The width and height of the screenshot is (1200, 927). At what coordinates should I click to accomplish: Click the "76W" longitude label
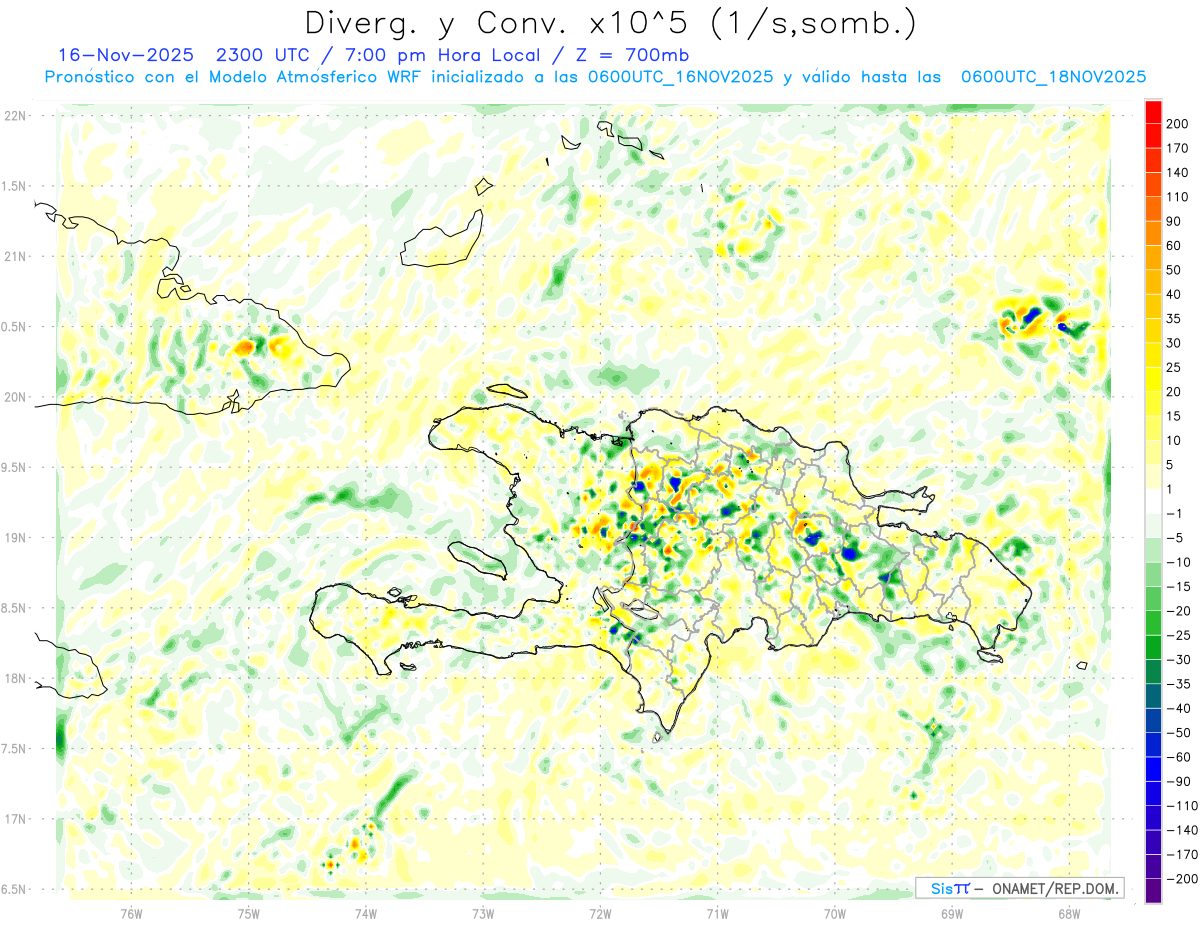pyautogui.click(x=131, y=912)
